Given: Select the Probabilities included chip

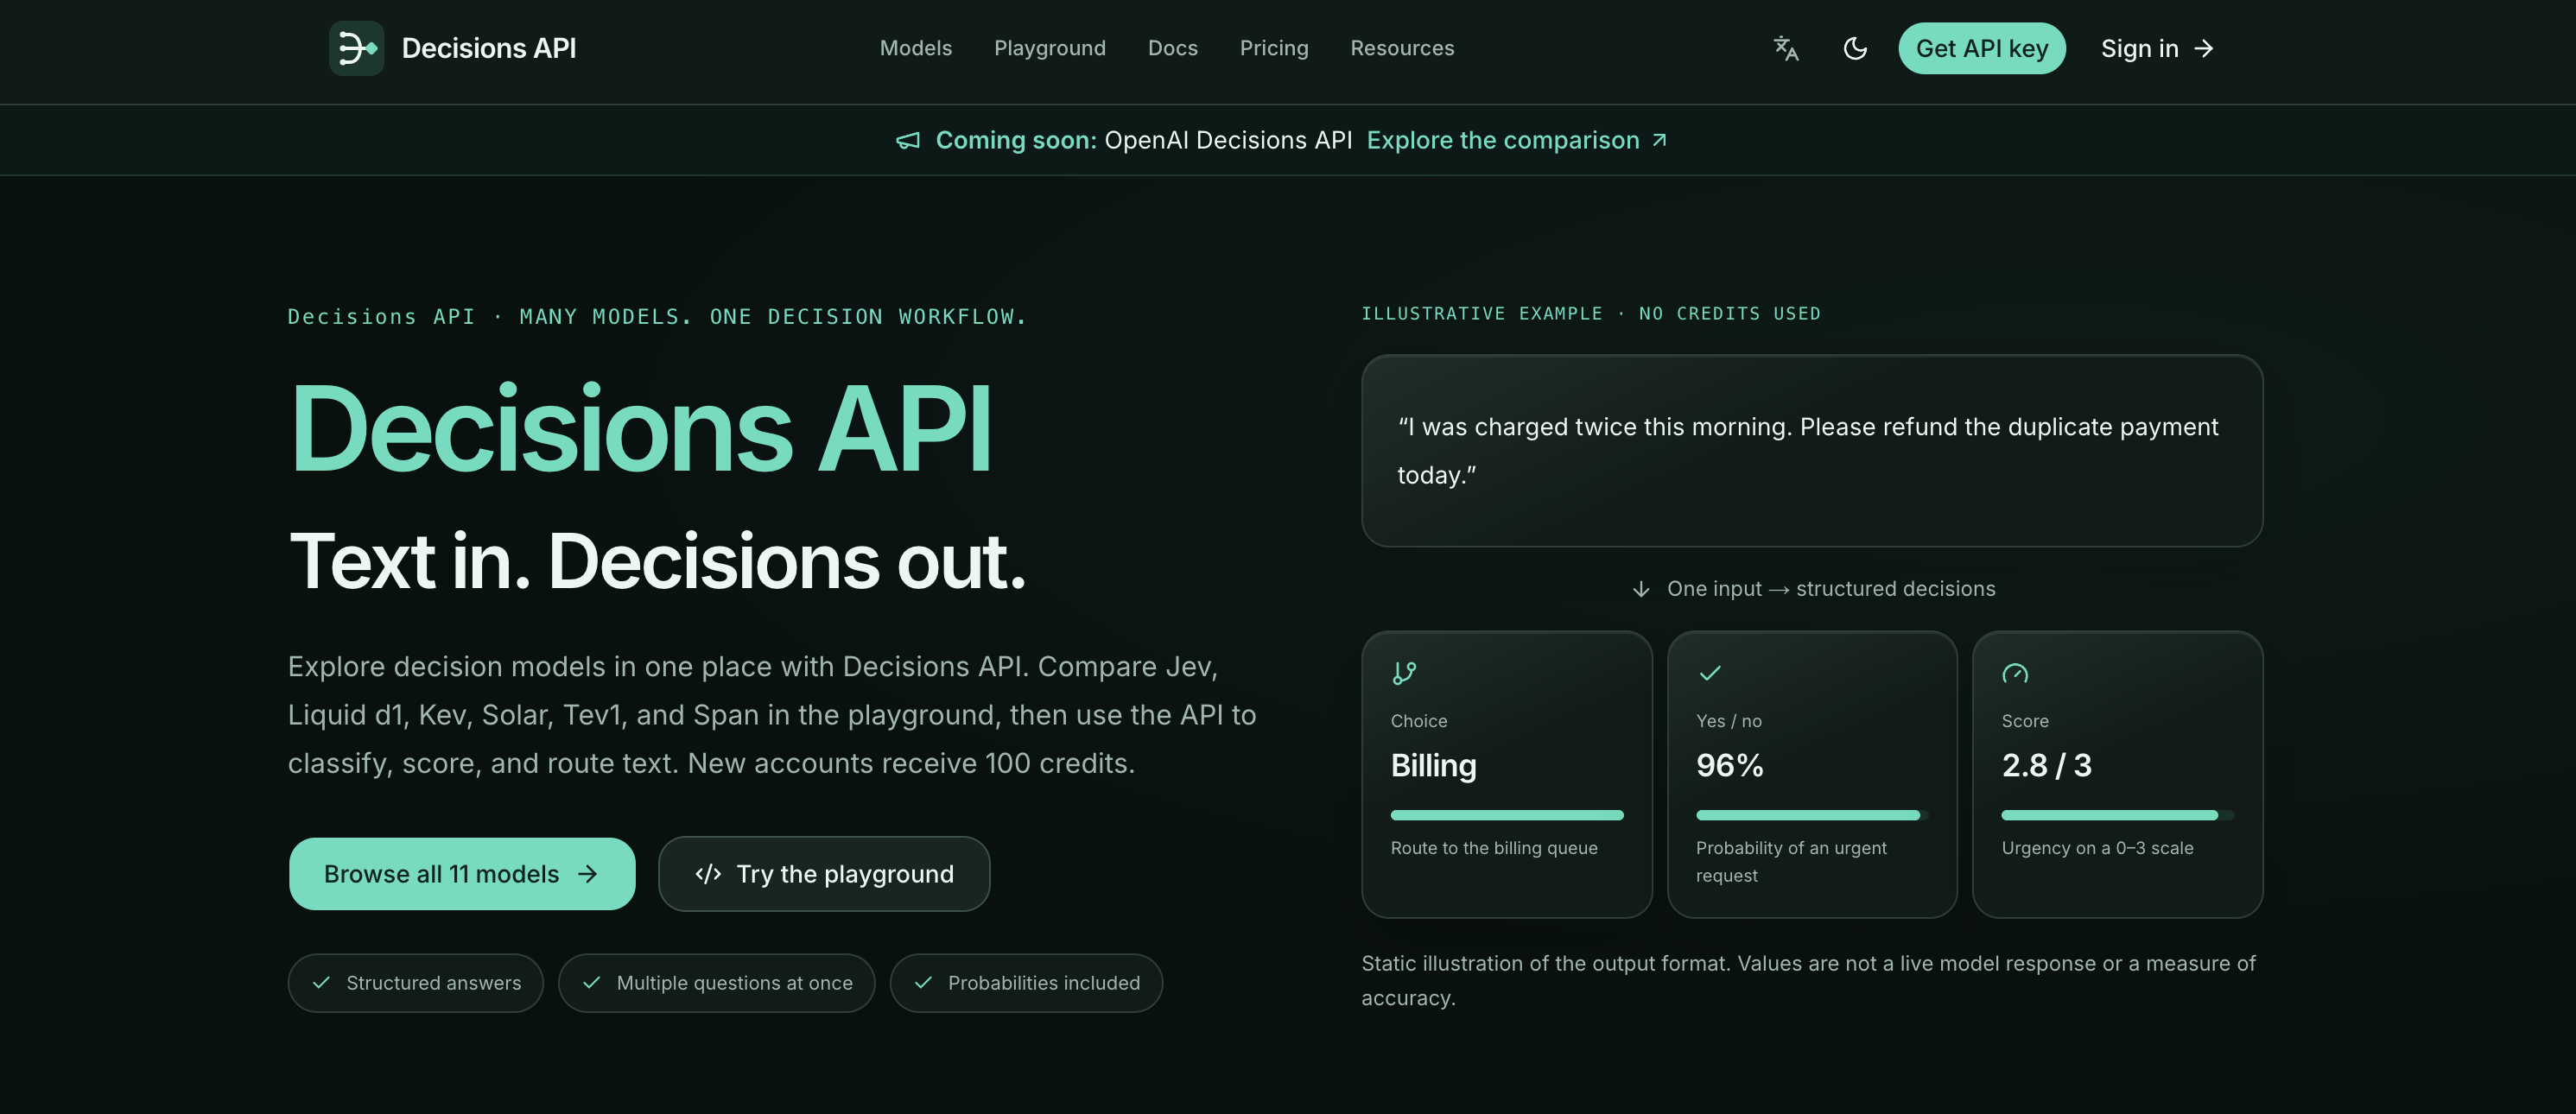Looking at the screenshot, I should 1026,983.
